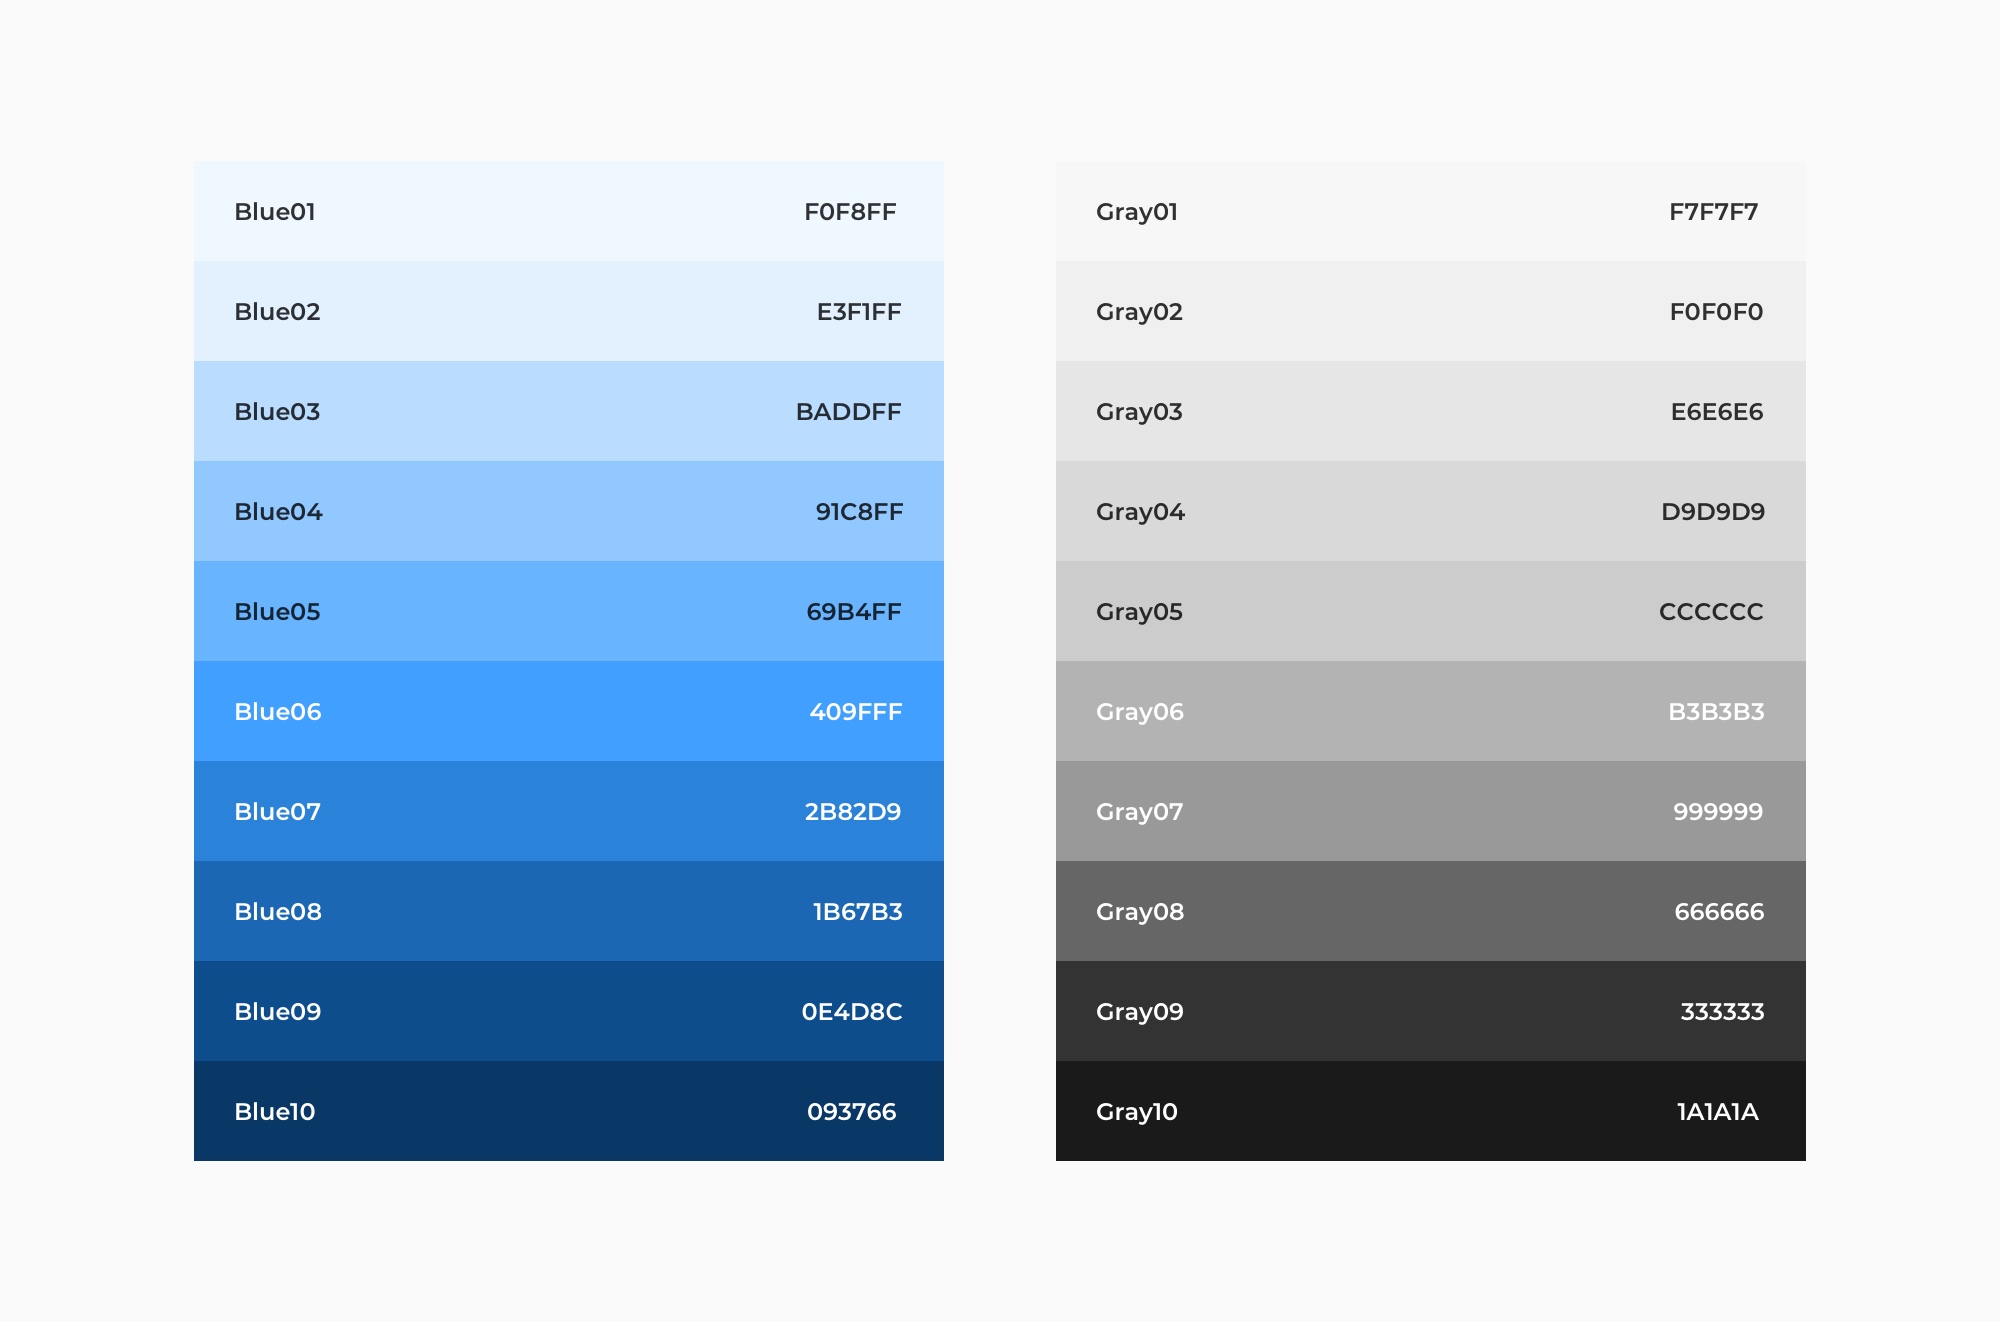Pick the Blue02 swatch row
This screenshot has height=1322, width=2000.
[x=568, y=311]
